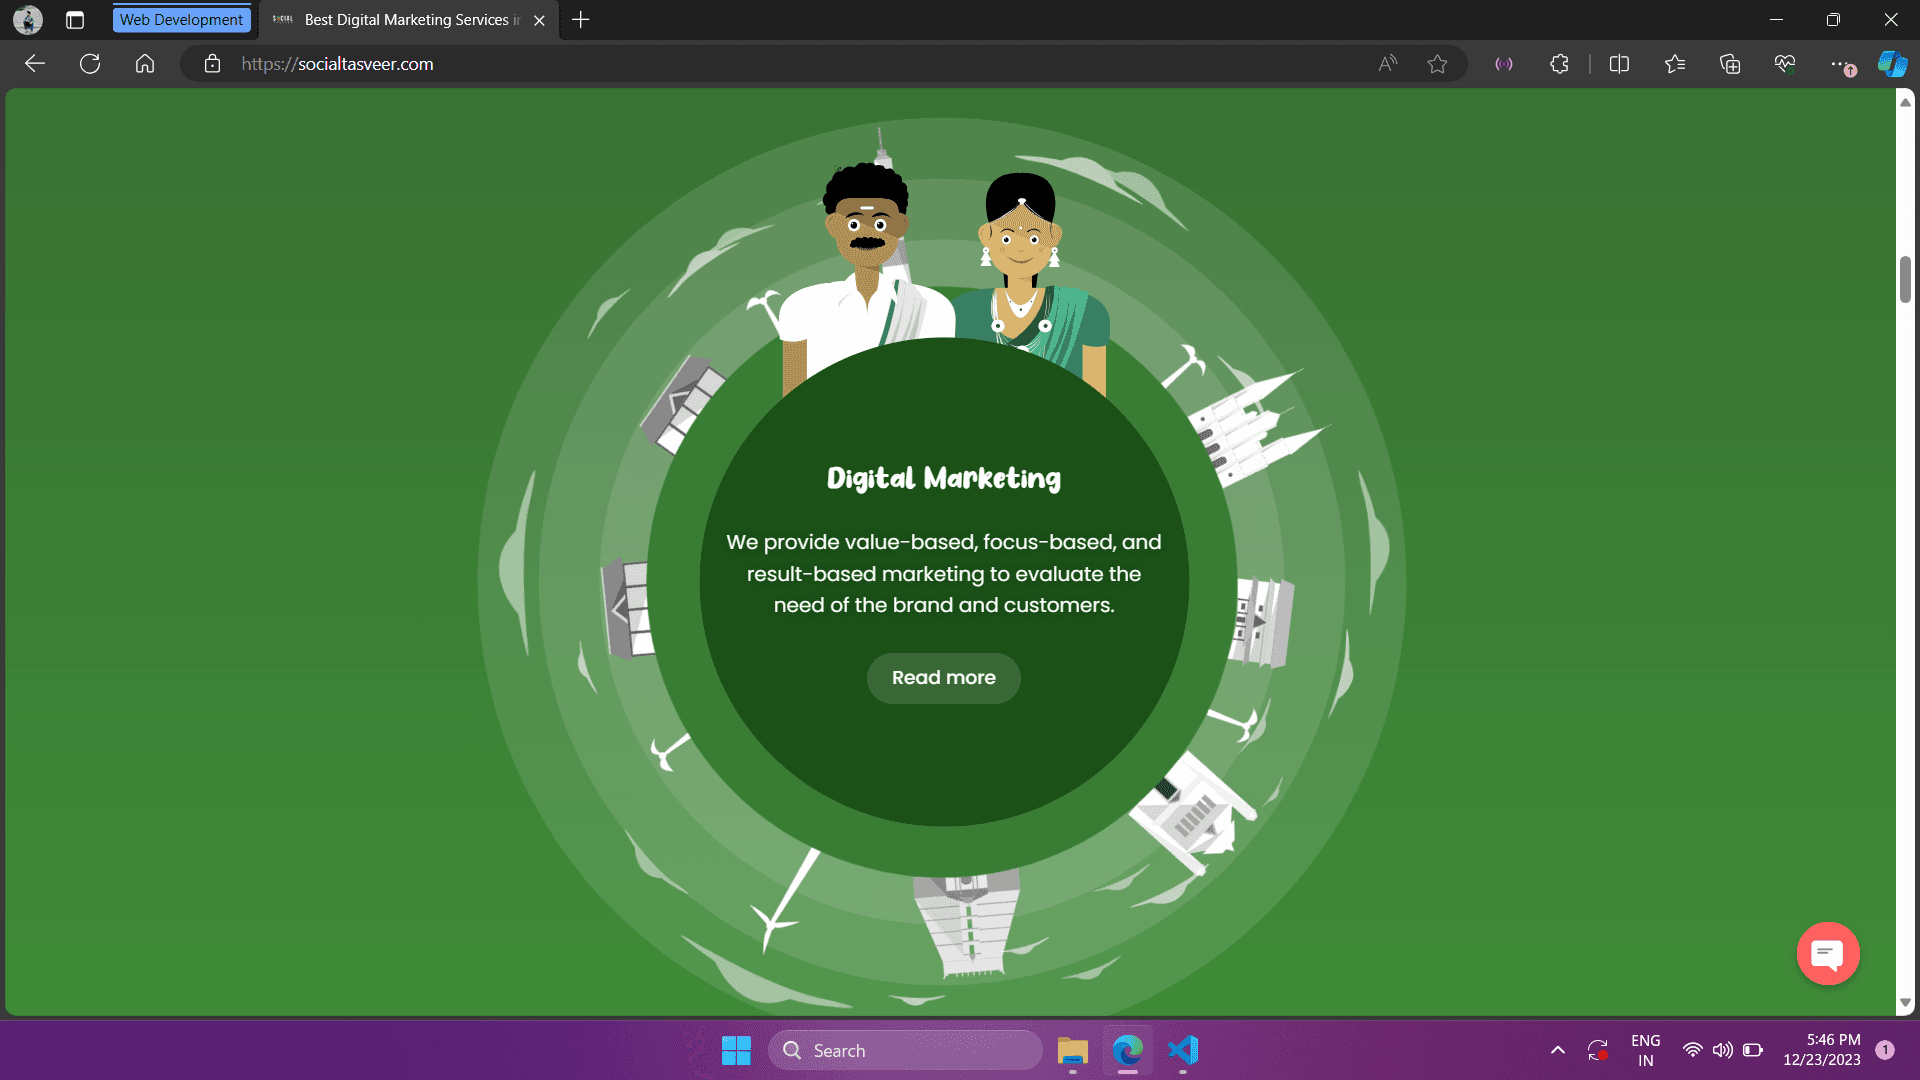Open Read aloud icon in address bar
Image resolution: width=1920 pixels, height=1080 pixels.
tap(1387, 64)
